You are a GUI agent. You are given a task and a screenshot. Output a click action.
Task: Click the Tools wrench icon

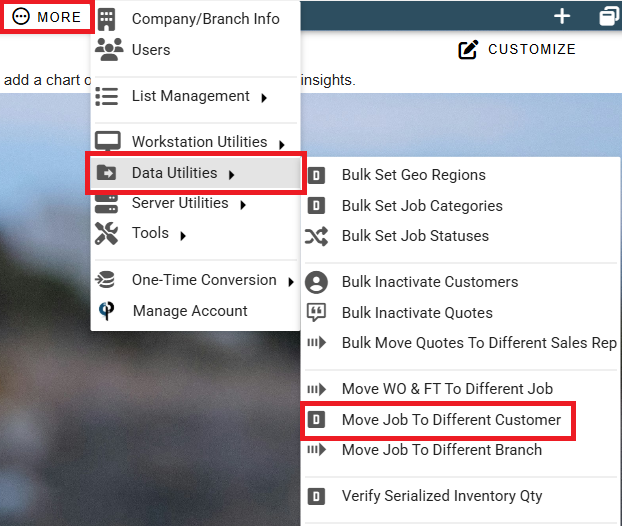tap(106, 233)
